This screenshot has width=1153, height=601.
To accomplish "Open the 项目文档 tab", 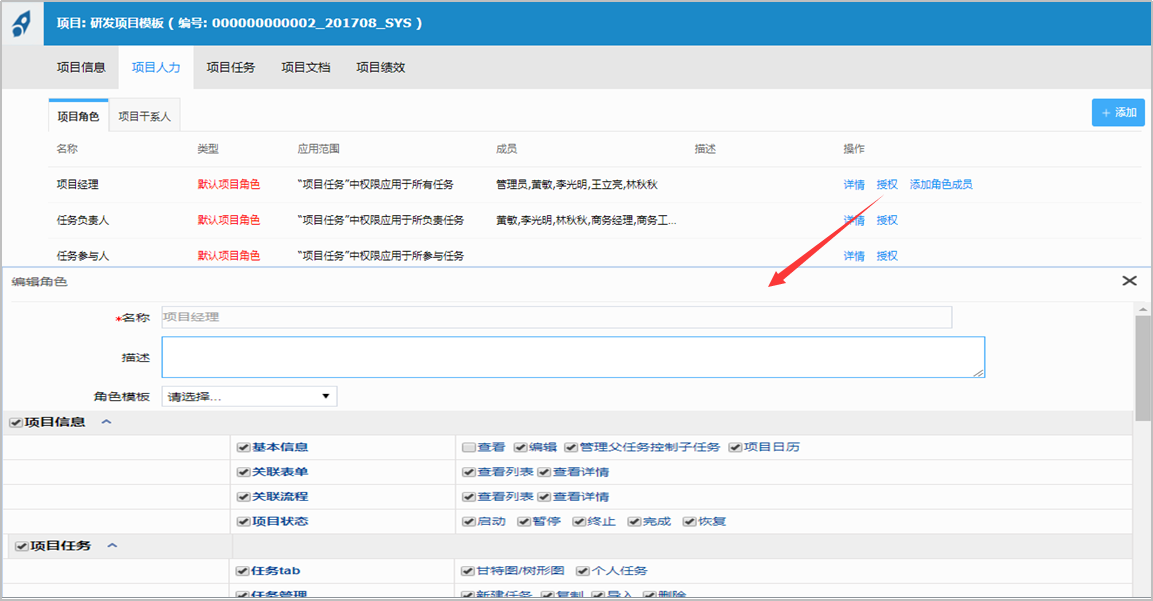I will [305, 68].
